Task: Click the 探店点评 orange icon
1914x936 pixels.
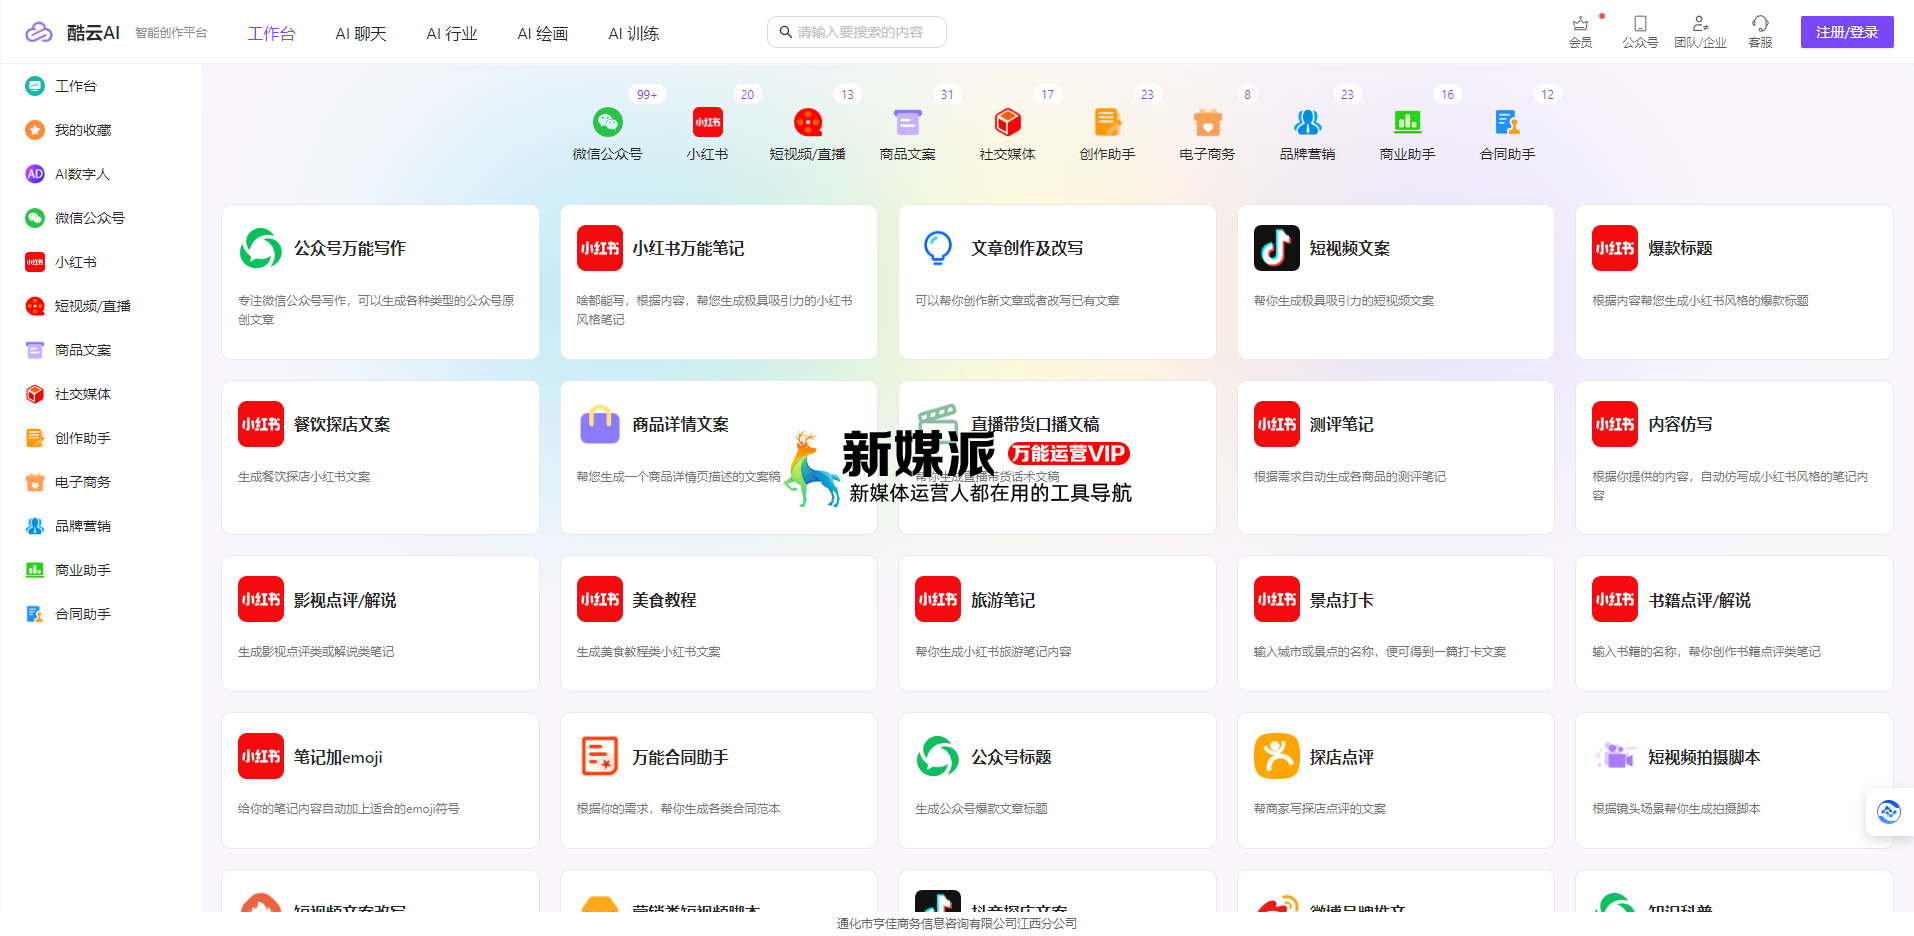Action: 1277,757
